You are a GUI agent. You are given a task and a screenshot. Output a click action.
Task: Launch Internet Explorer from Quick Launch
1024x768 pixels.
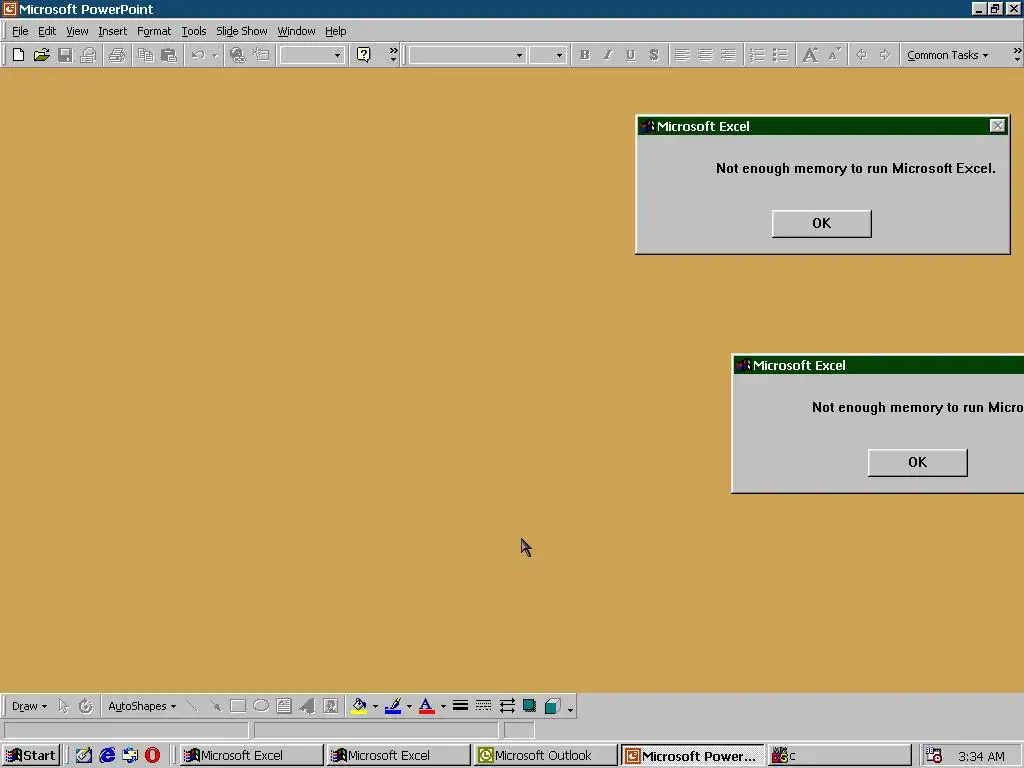tap(107, 756)
